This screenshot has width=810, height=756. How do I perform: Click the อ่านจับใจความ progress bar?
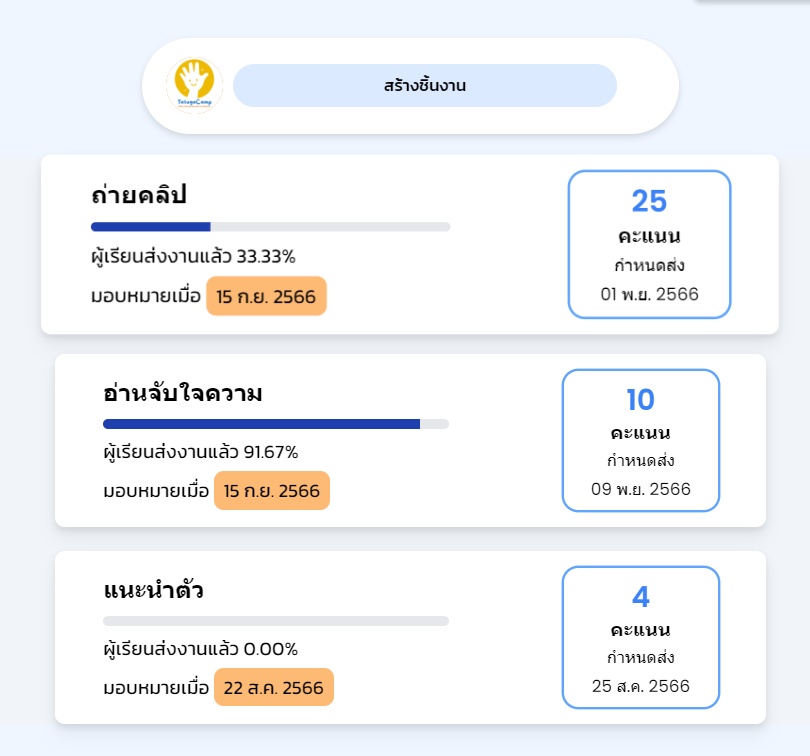pos(276,424)
